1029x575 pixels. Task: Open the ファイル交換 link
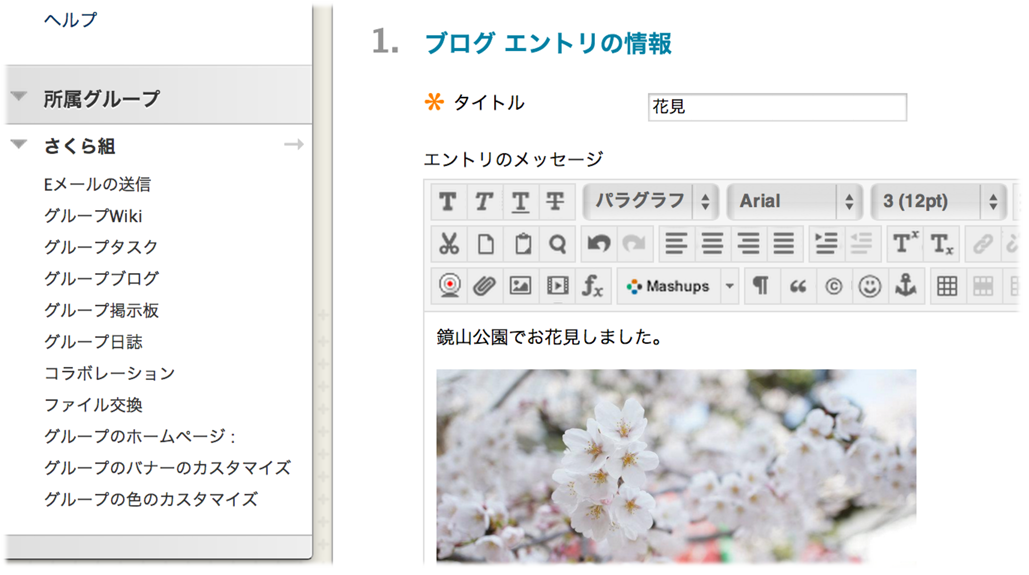point(93,405)
